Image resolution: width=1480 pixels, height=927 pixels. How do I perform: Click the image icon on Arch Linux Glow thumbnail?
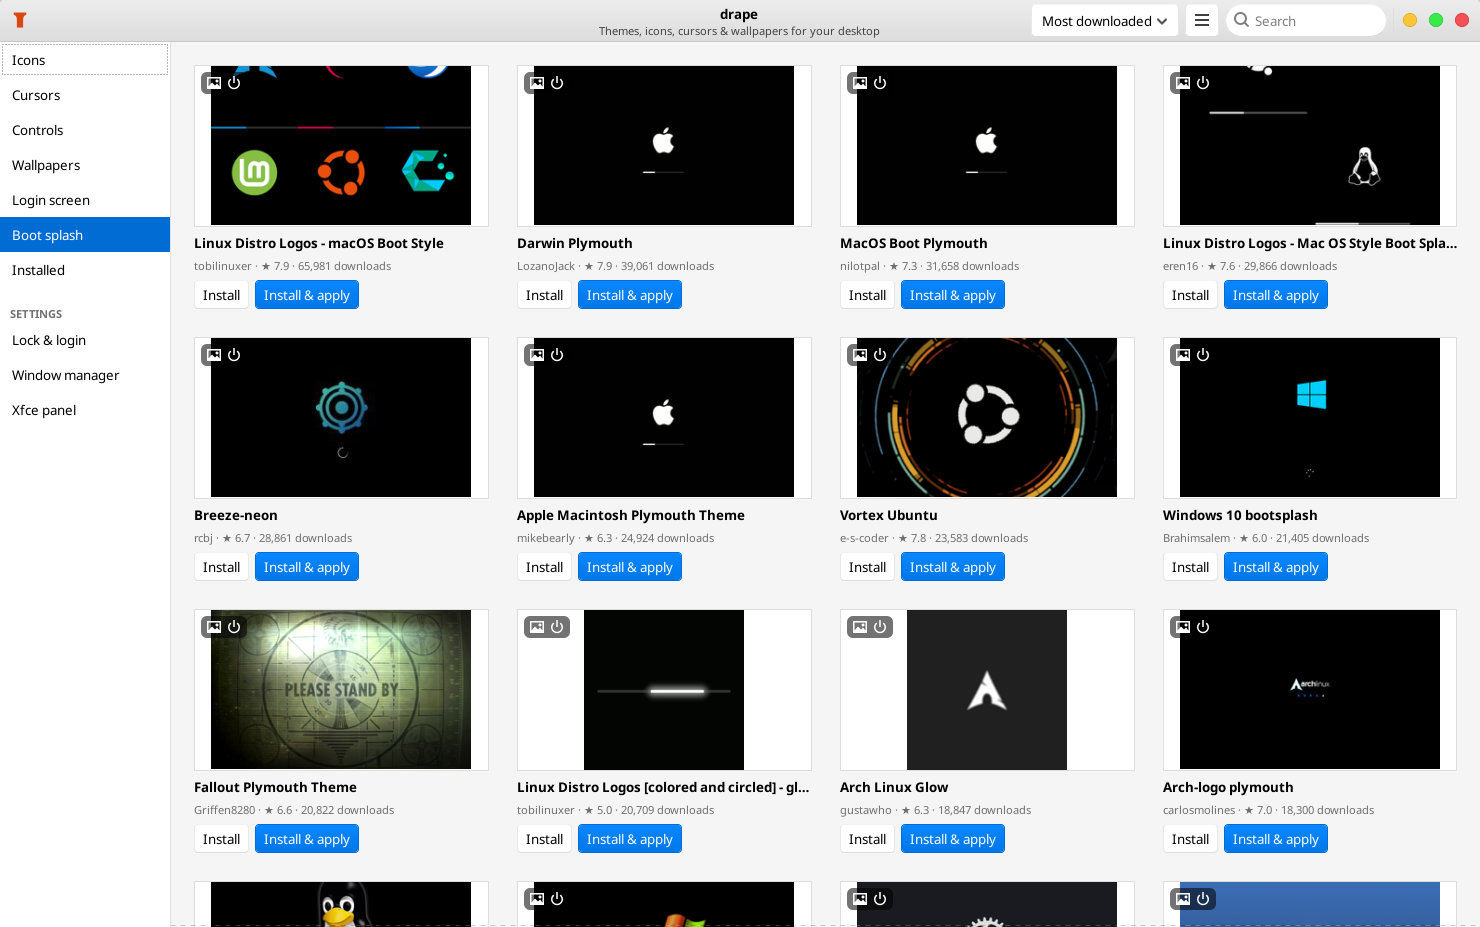860,627
